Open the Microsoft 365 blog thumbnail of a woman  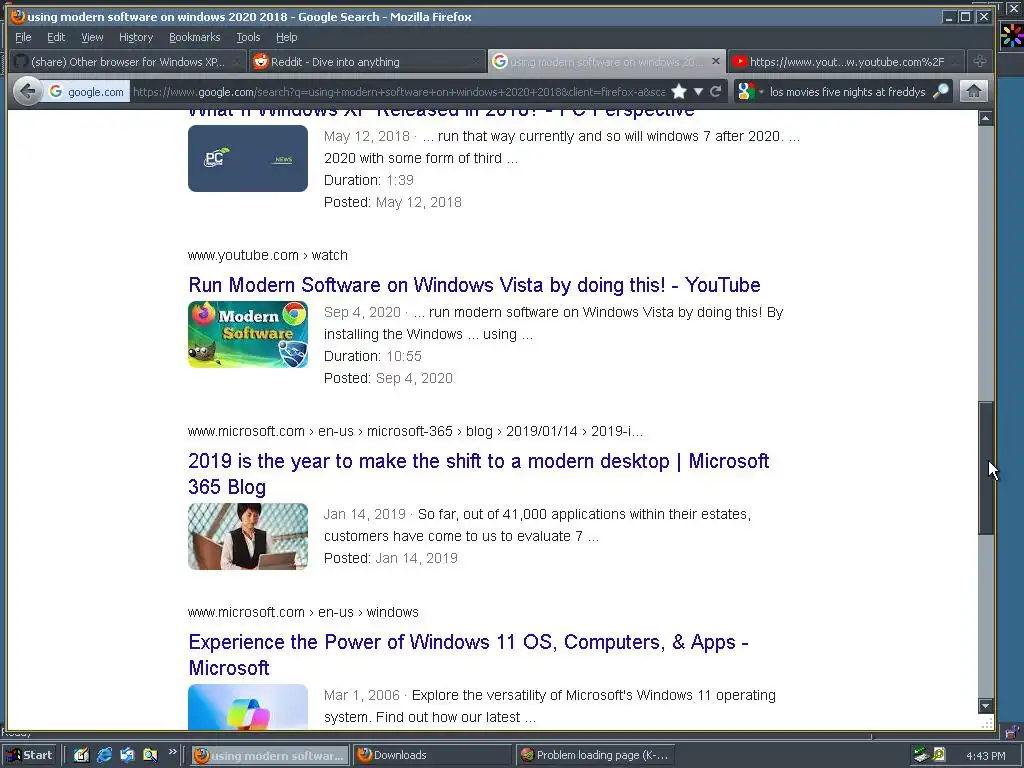tap(248, 536)
